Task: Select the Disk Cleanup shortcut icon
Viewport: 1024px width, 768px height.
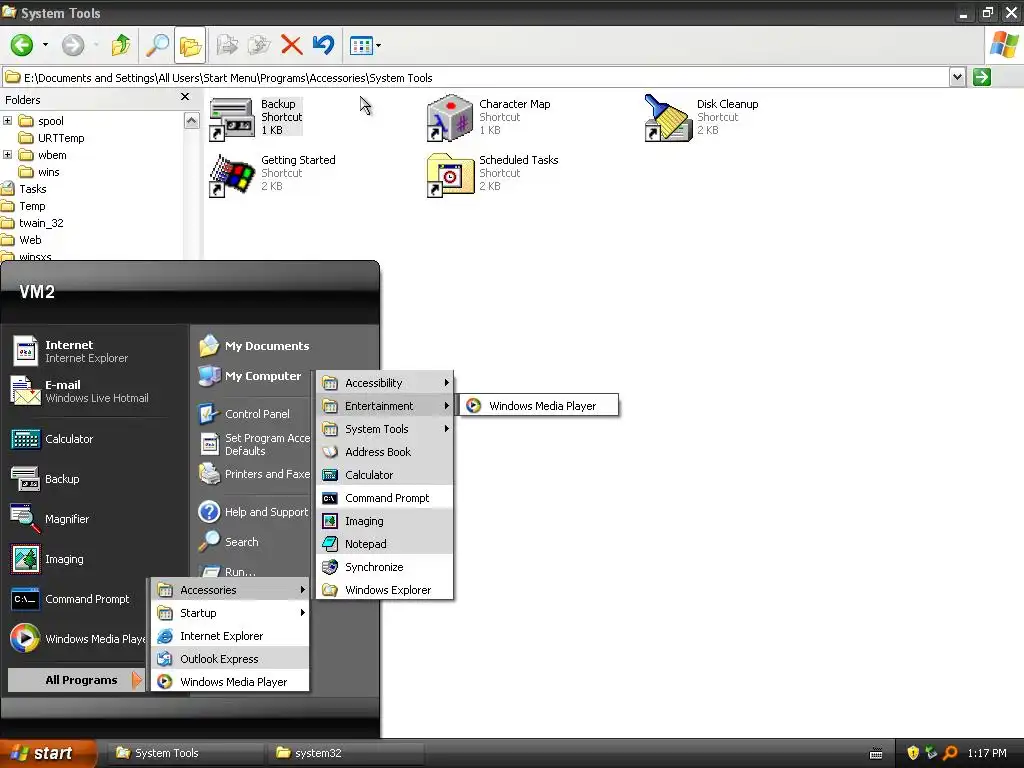Action: 667,118
